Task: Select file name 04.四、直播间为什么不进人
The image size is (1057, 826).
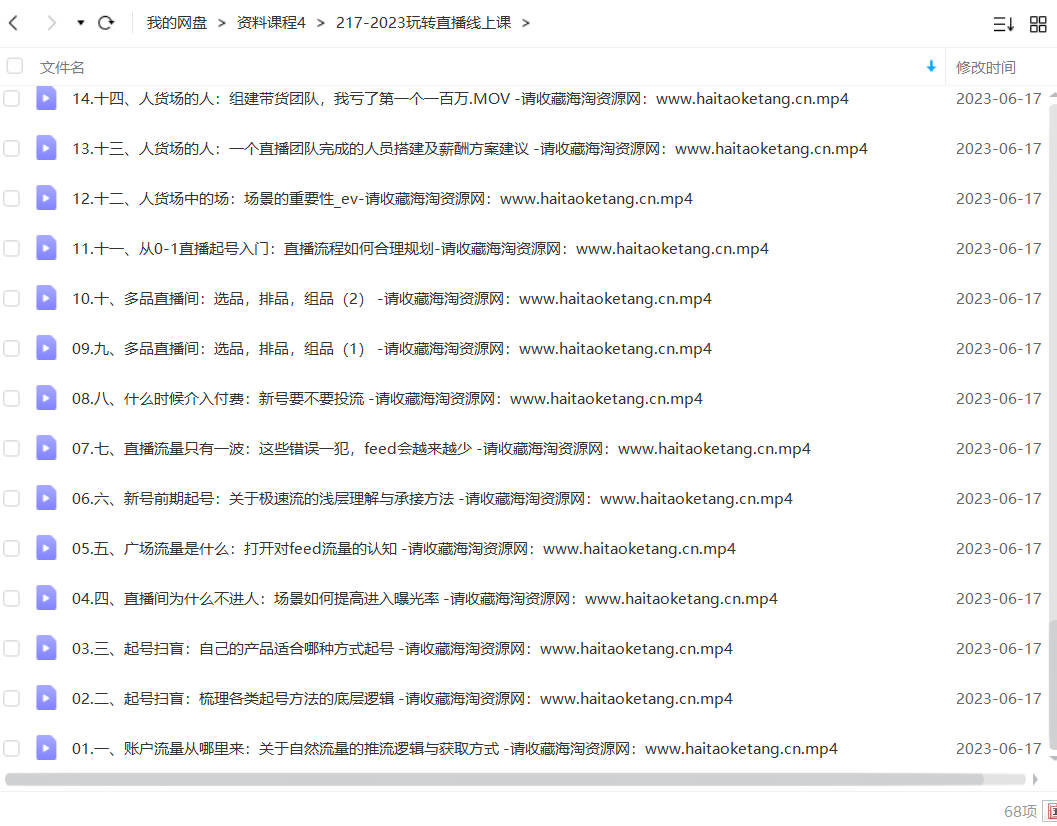Action: pyautogui.click(x=425, y=598)
